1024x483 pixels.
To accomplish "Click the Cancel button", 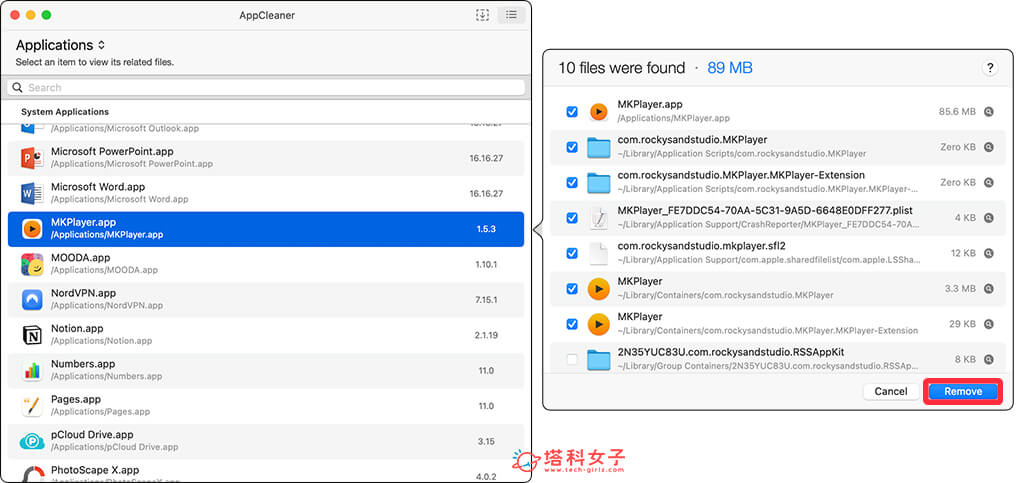I will 891,392.
